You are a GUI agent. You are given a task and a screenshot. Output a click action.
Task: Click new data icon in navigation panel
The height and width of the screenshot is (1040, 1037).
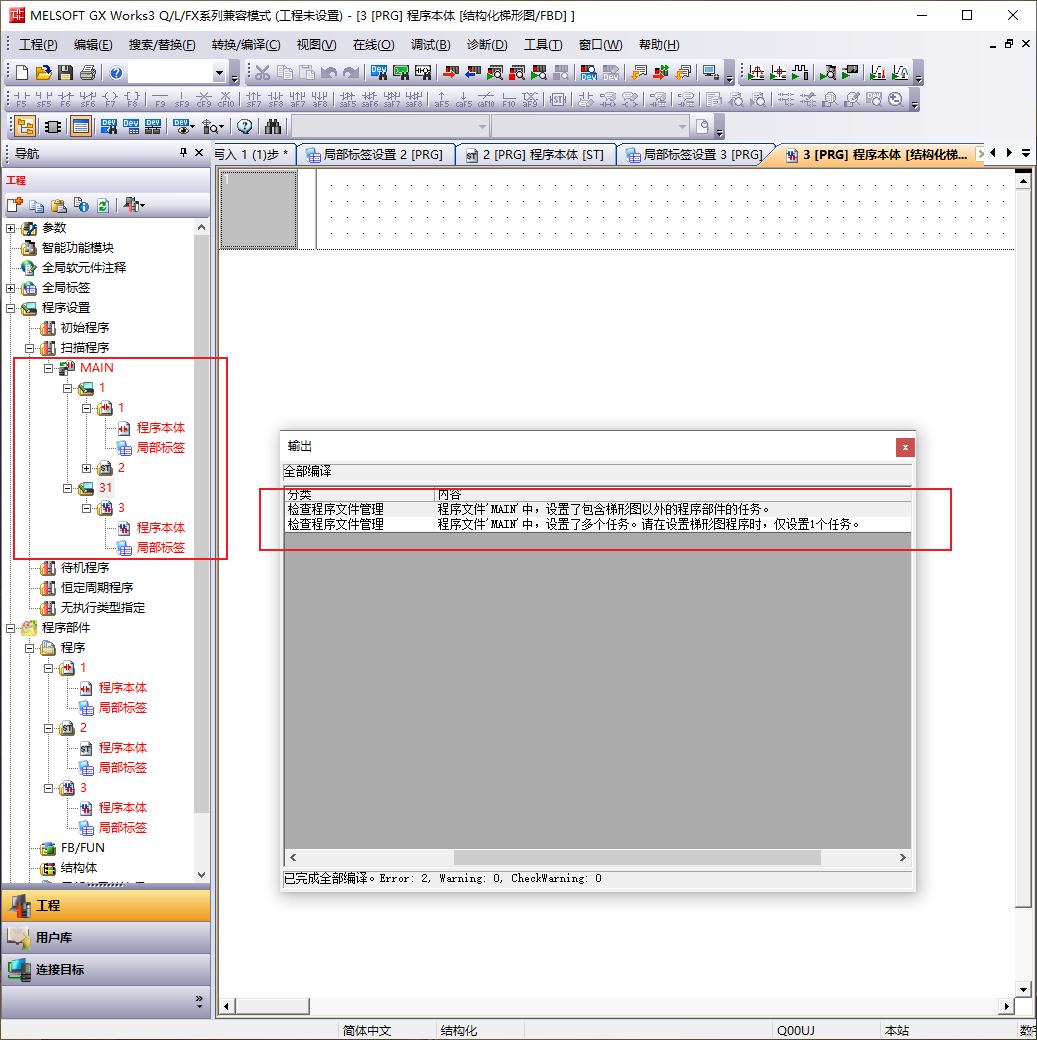point(15,205)
